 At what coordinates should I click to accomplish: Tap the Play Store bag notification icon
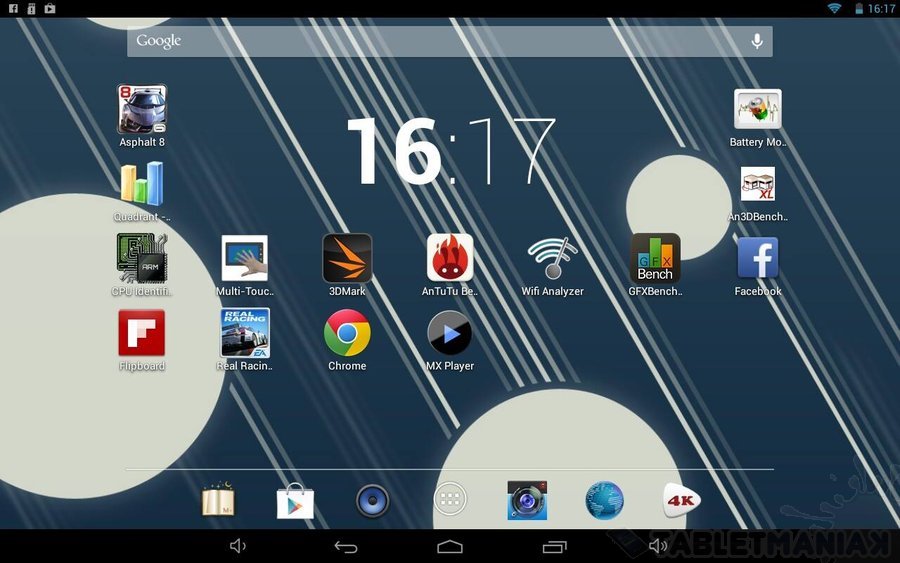[x=50, y=9]
